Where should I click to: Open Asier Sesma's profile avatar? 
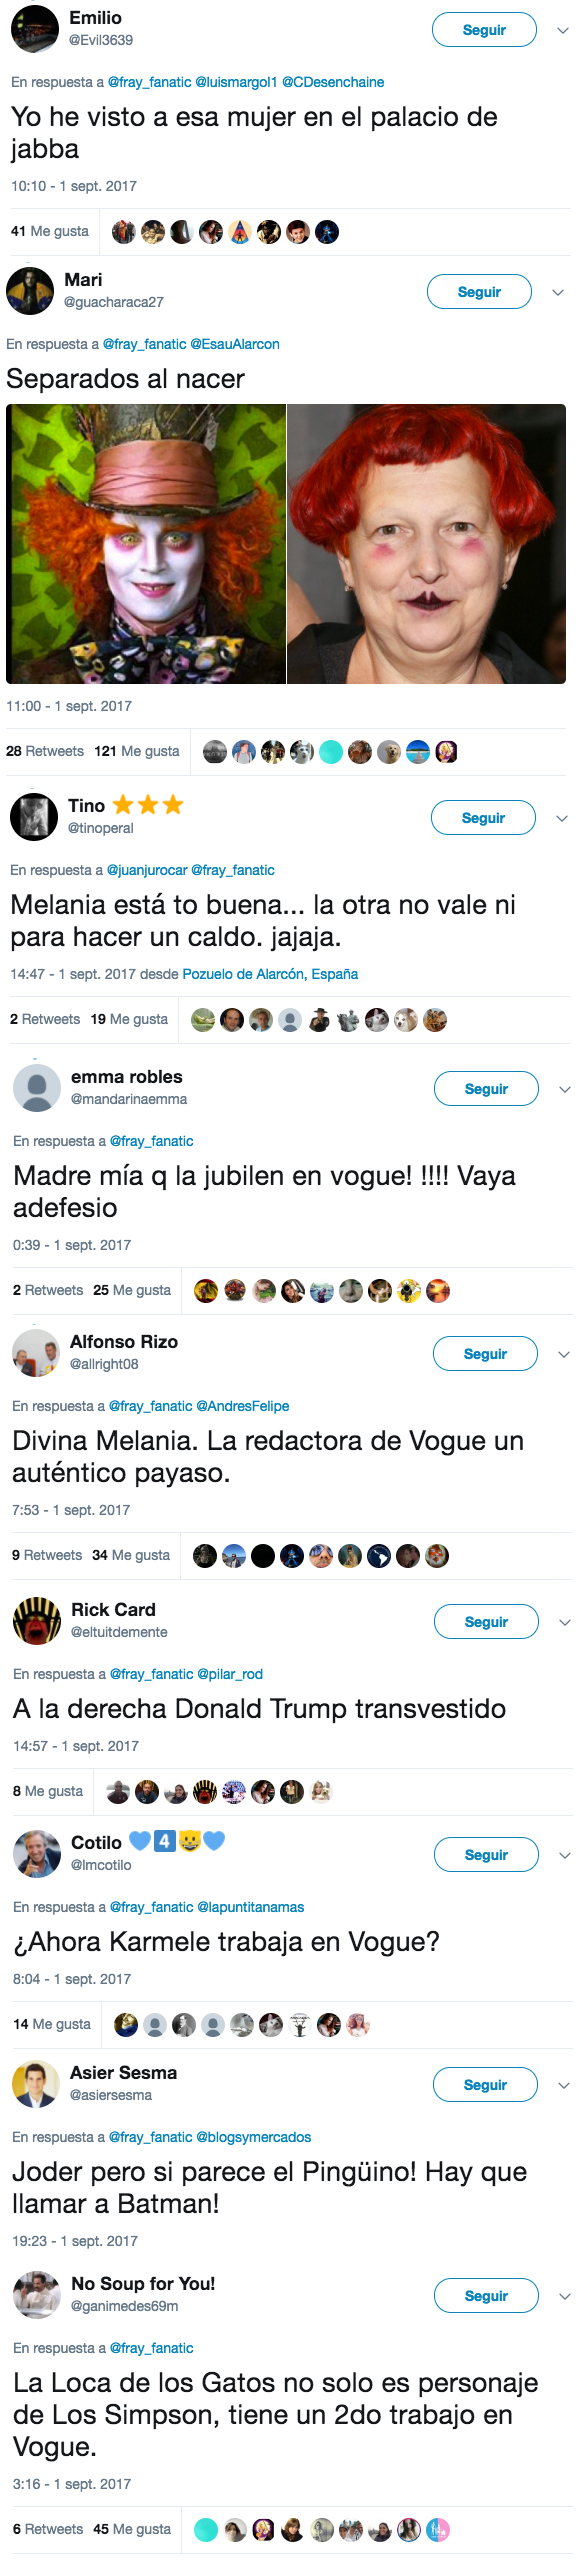[36, 2084]
